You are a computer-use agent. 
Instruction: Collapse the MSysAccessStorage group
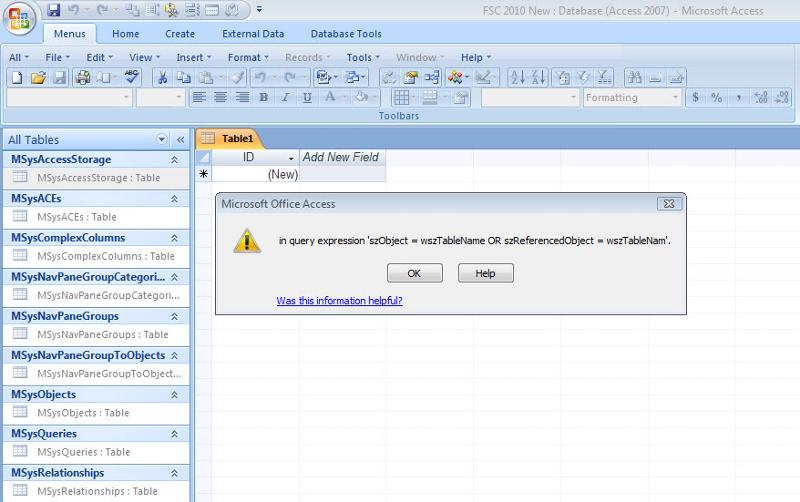click(x=174, y=160)
